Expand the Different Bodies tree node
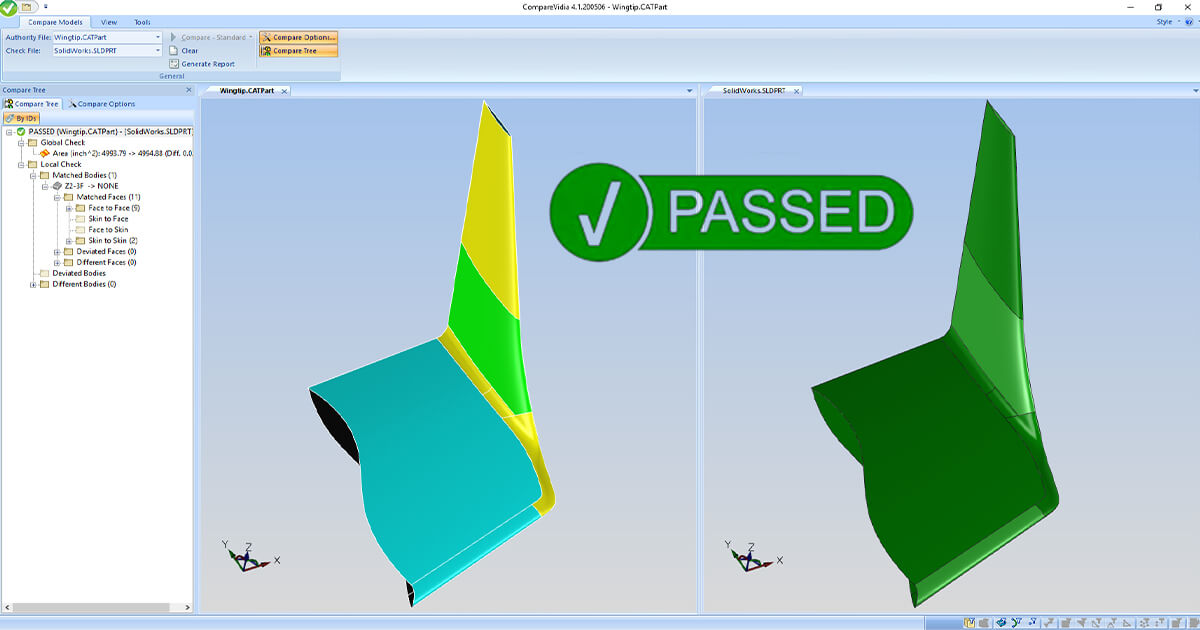1200x630 pixels. 33,284
